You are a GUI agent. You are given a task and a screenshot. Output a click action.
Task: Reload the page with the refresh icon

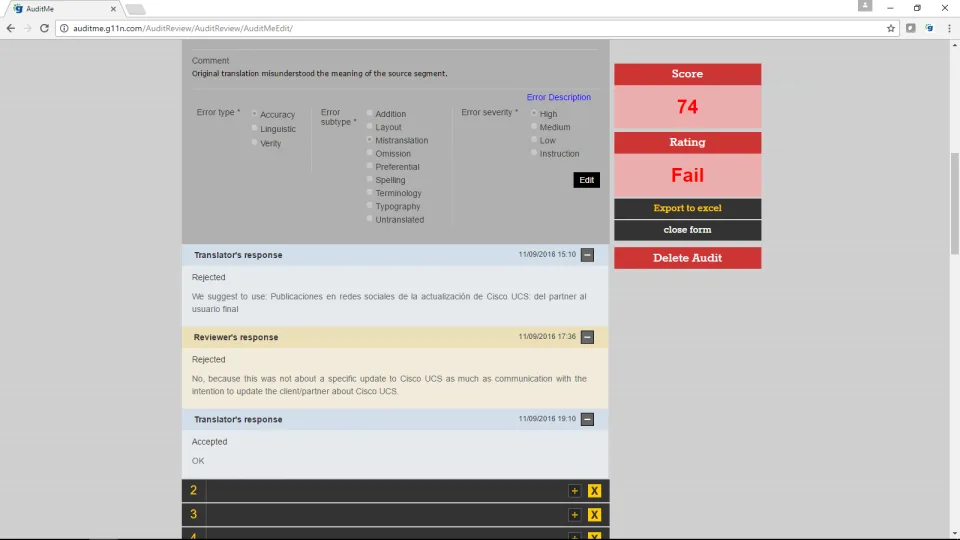coord(44,28)
